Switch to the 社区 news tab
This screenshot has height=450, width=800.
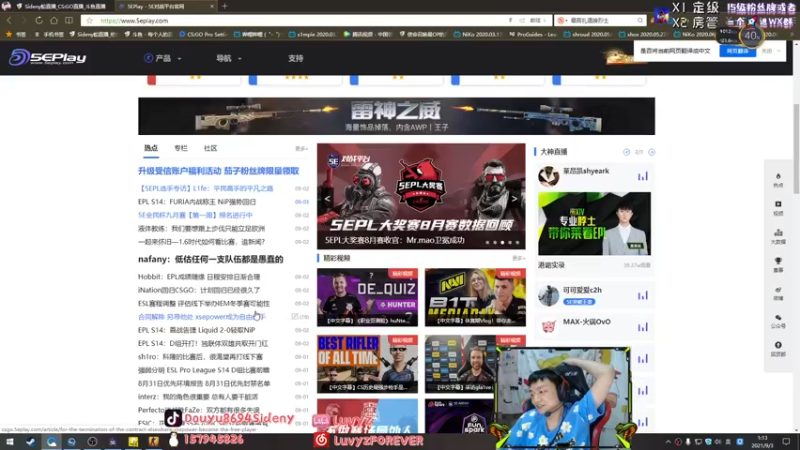coord(210,148)
